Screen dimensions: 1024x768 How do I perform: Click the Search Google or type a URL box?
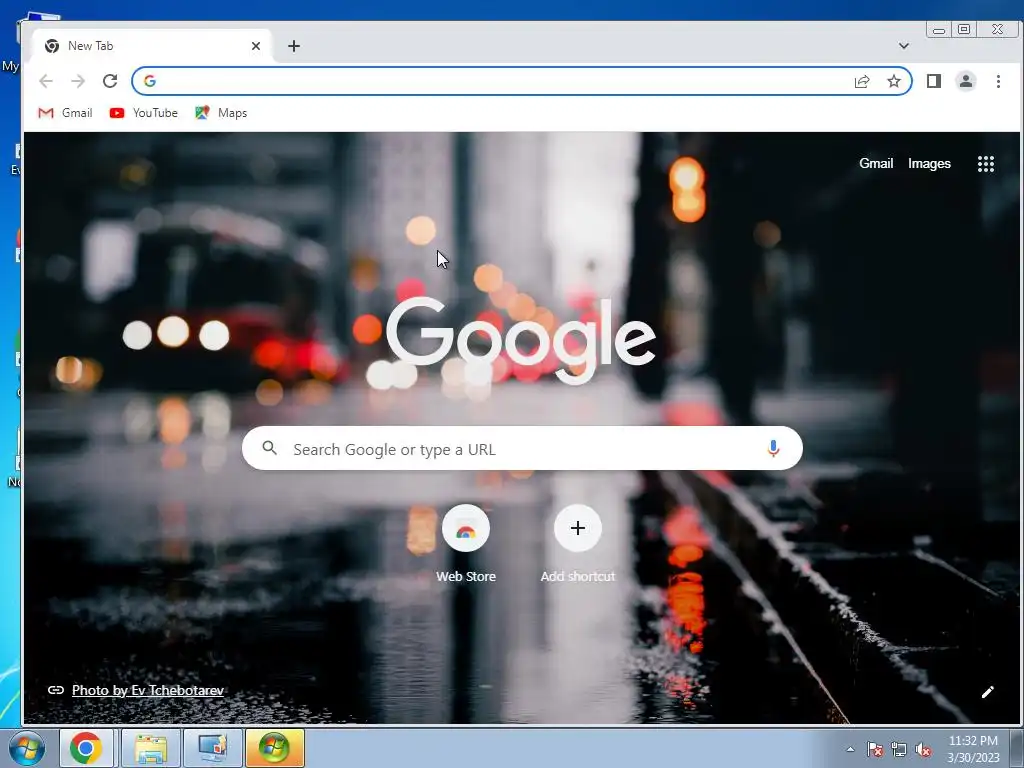[x=522, y=449]
